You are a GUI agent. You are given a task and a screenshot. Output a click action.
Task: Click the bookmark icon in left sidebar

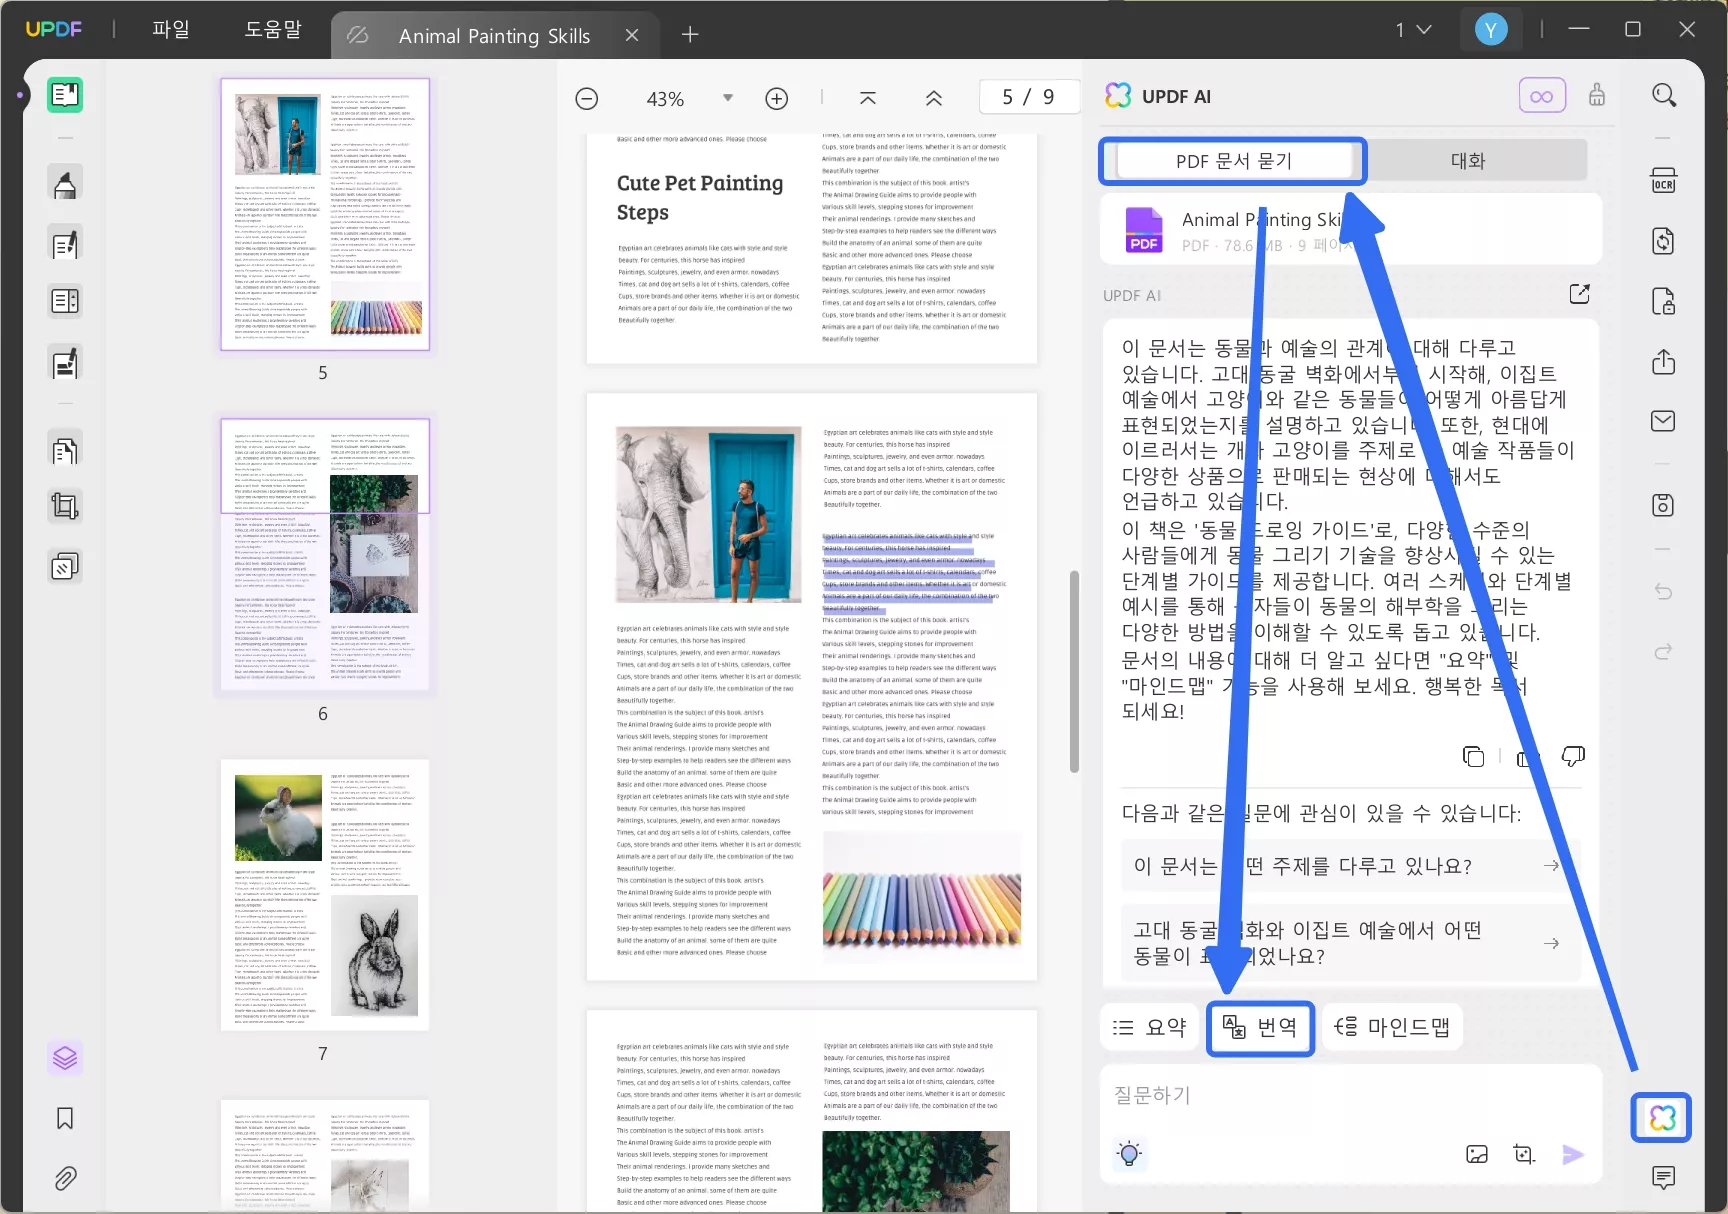click(x=65, y=1118)
